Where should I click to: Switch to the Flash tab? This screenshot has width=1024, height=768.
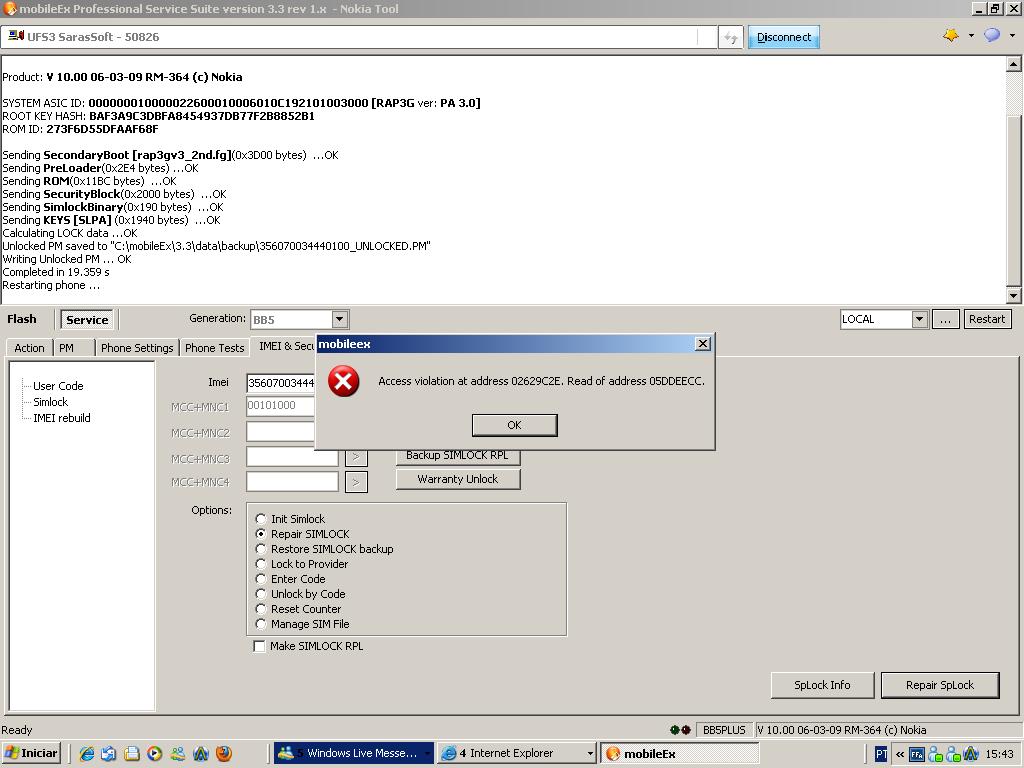click(22, 319)
